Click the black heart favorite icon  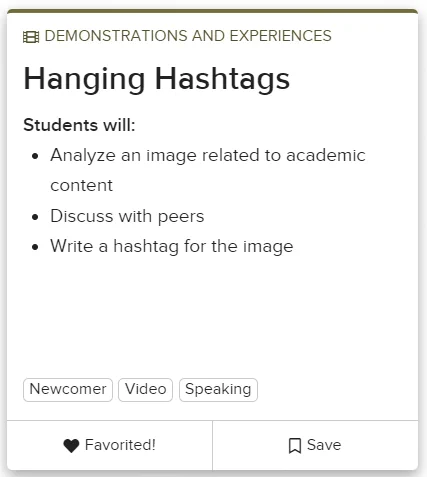71,445
